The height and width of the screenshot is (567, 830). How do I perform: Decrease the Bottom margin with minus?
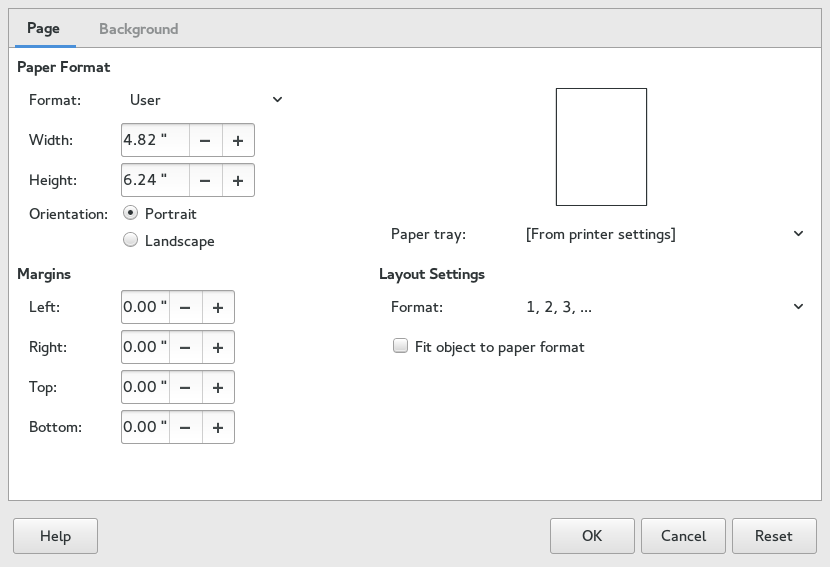tap(185, 427)
